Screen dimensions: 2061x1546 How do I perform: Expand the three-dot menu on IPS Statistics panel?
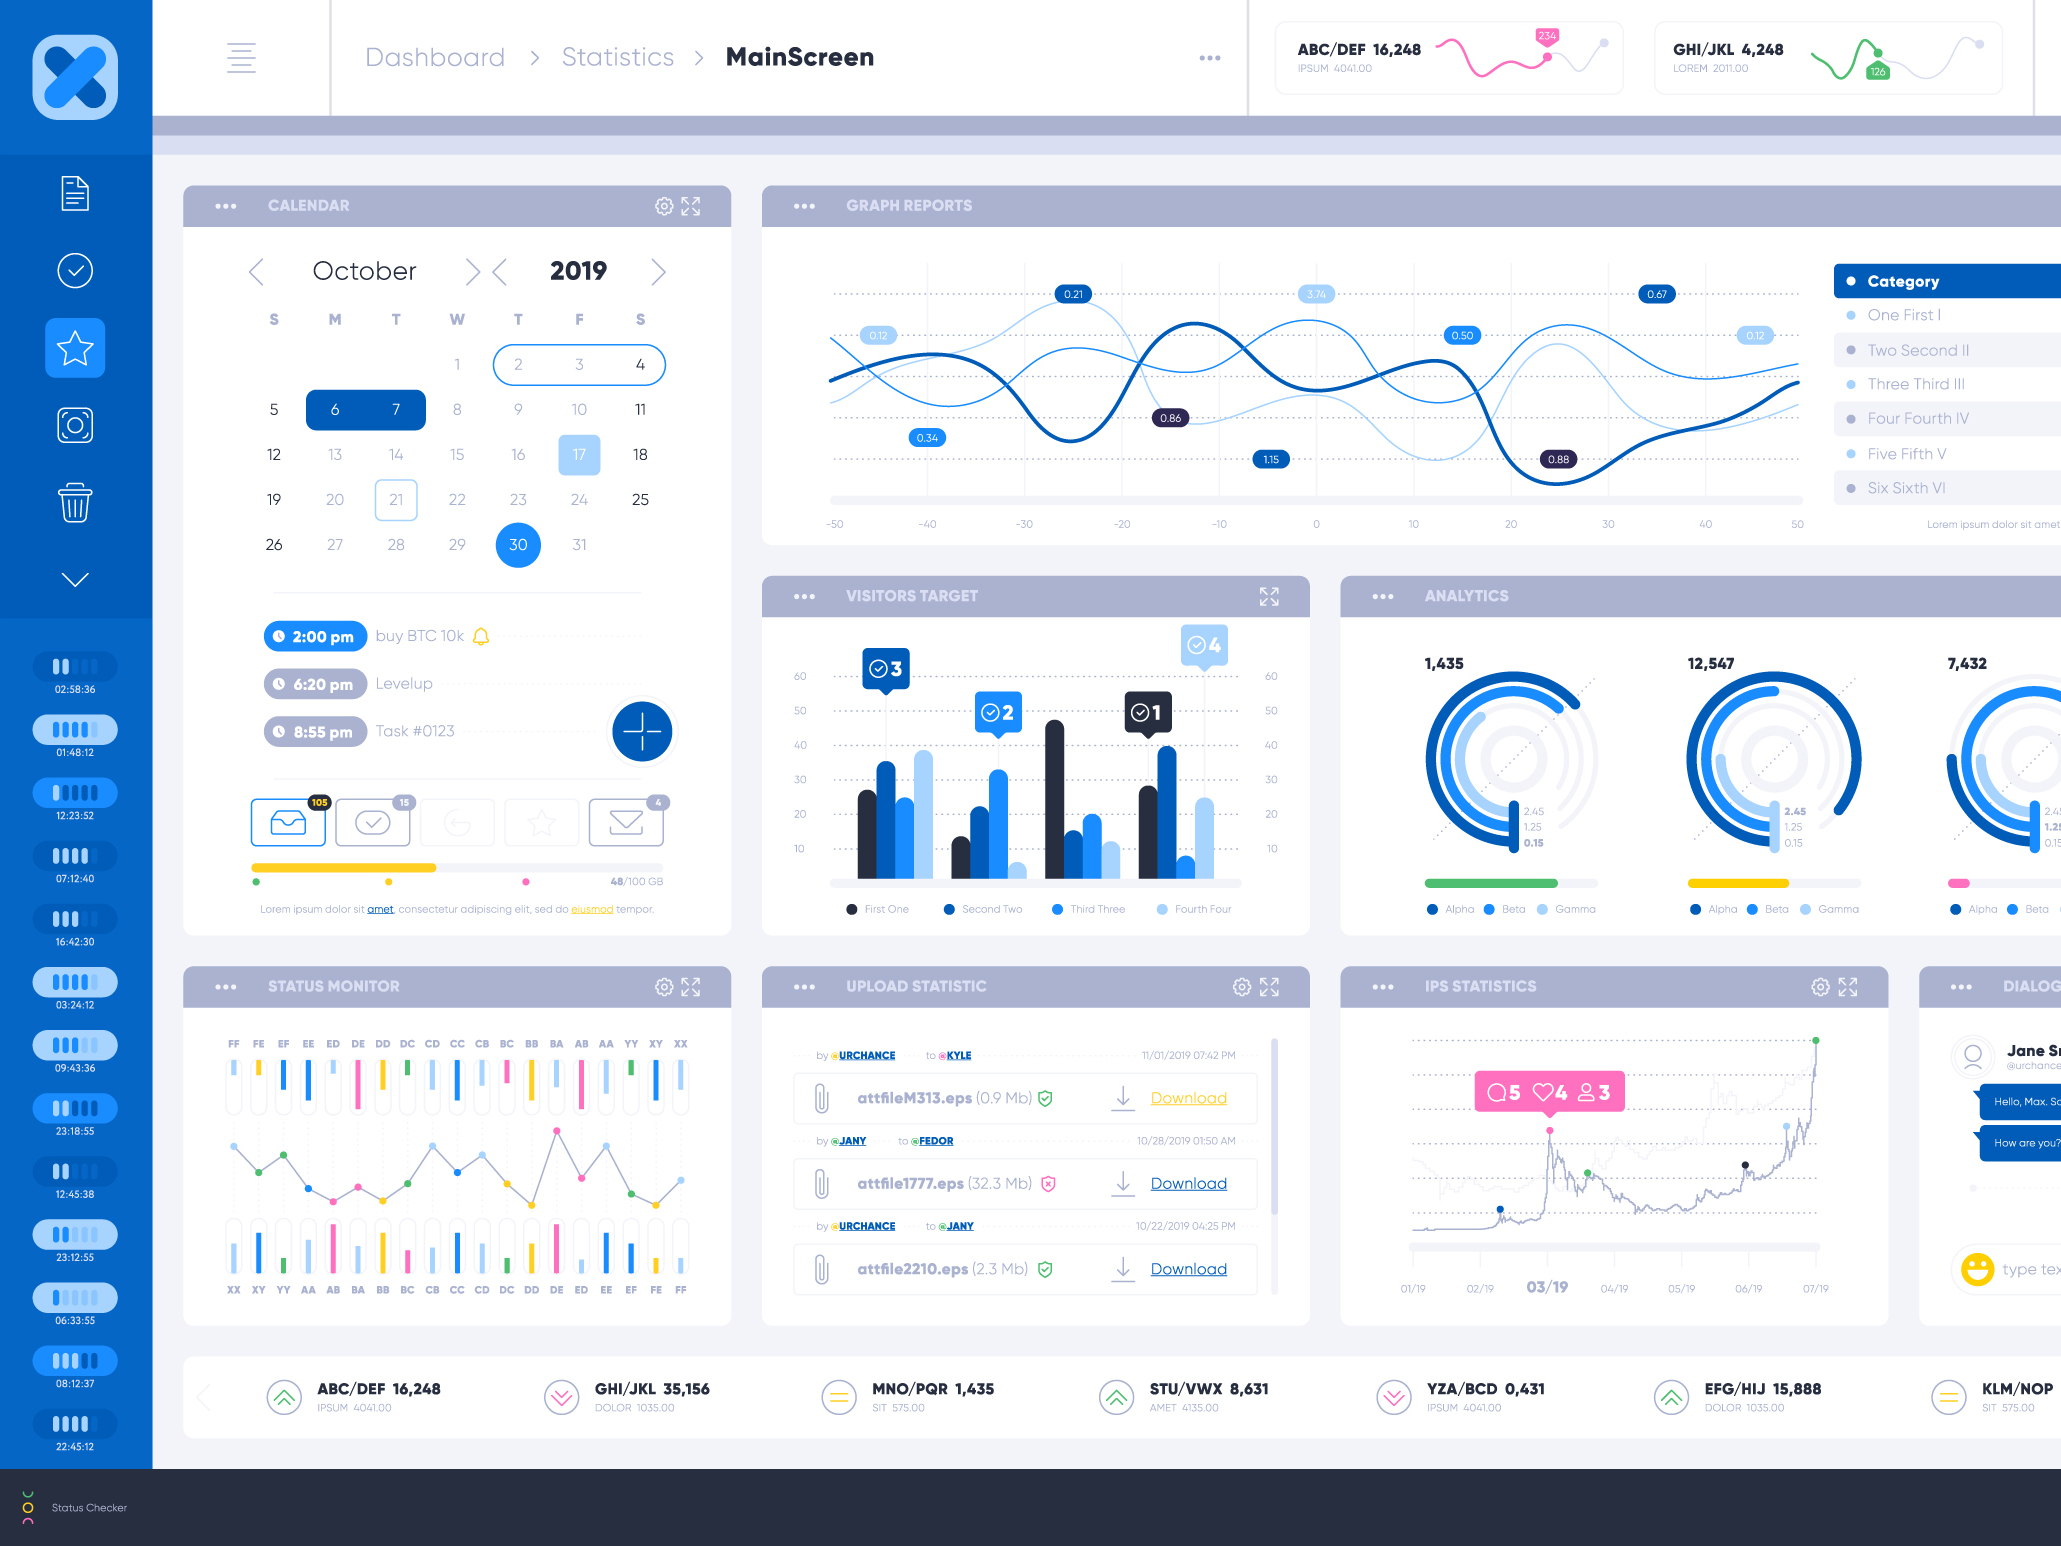pyautogui.click(x=1380, y=986)
